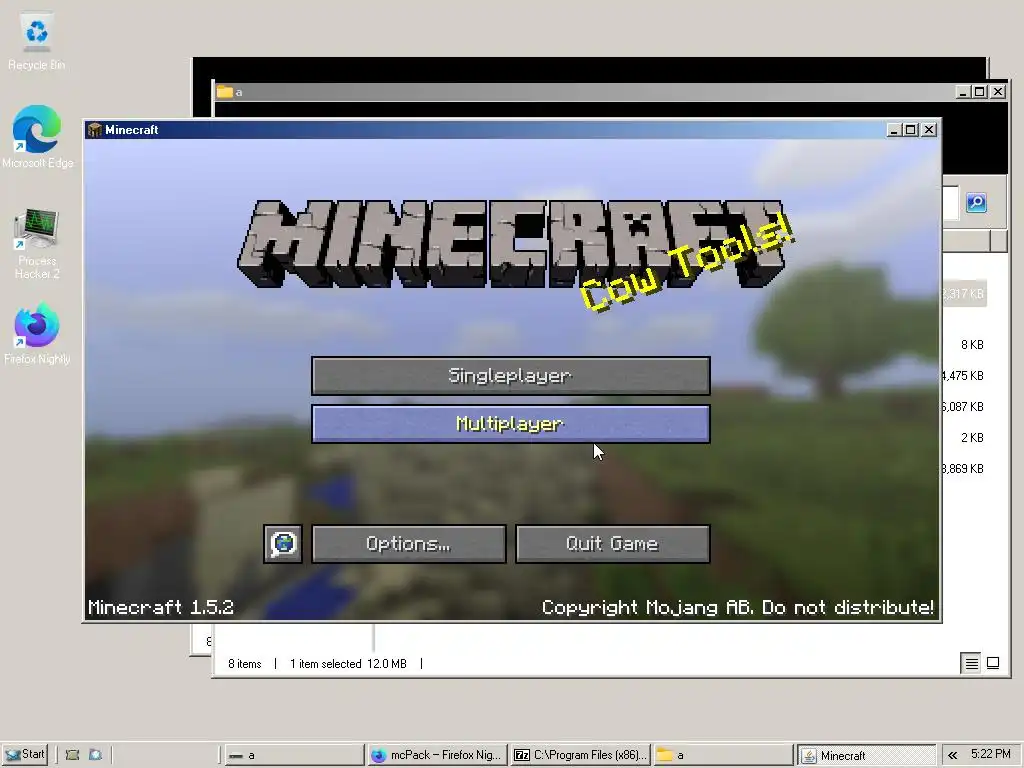
Task: Click the Singleplayer button
Action: point(511,376)
